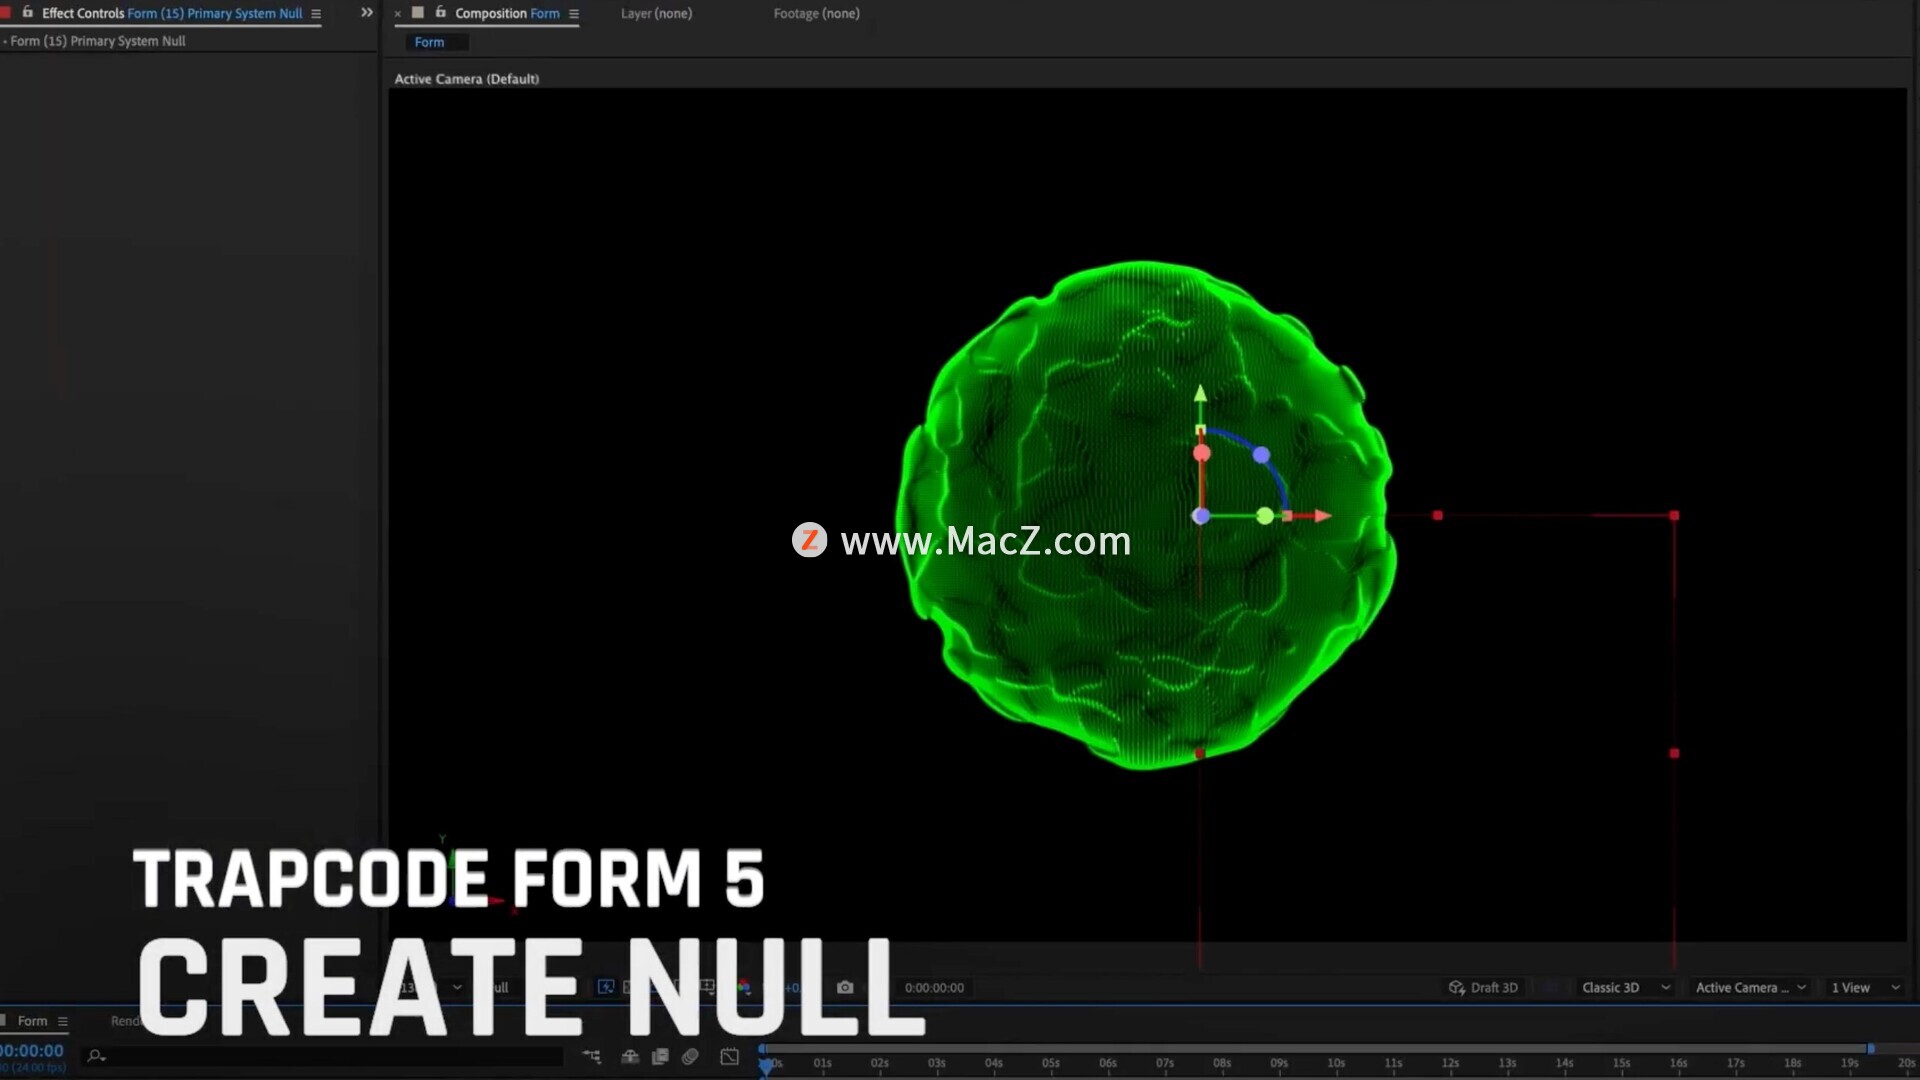Select the red handle below the sphere
The image size is (1920, 1080).
click(x=1200, y=753)
